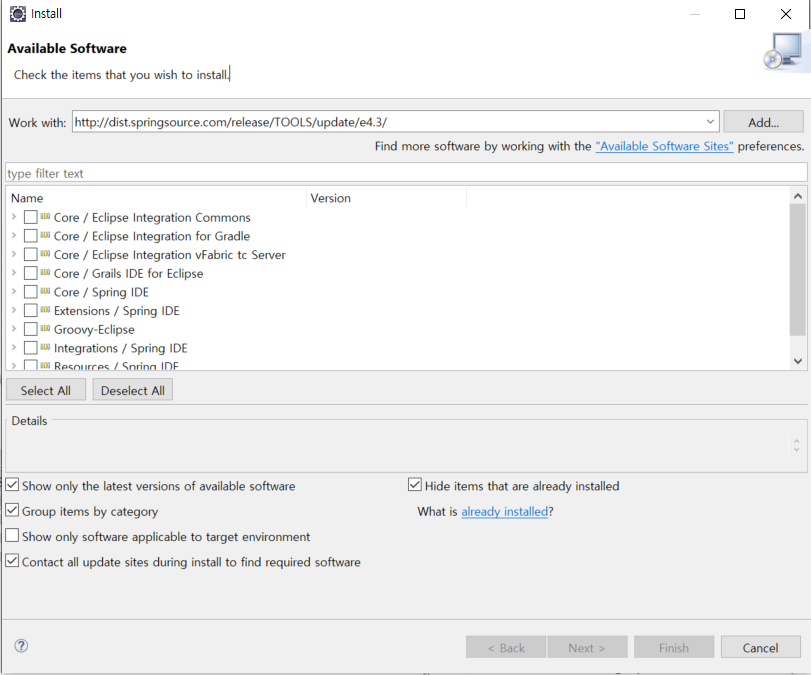Open the Work with dropdown arrow
811x675 pixels.
click(710, 122)
